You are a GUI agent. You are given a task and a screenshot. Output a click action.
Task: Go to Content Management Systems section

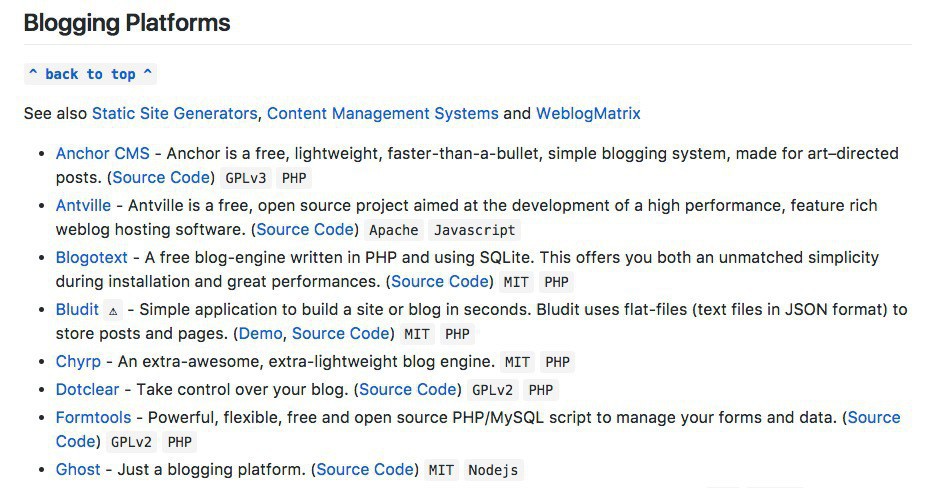point(382,113)
